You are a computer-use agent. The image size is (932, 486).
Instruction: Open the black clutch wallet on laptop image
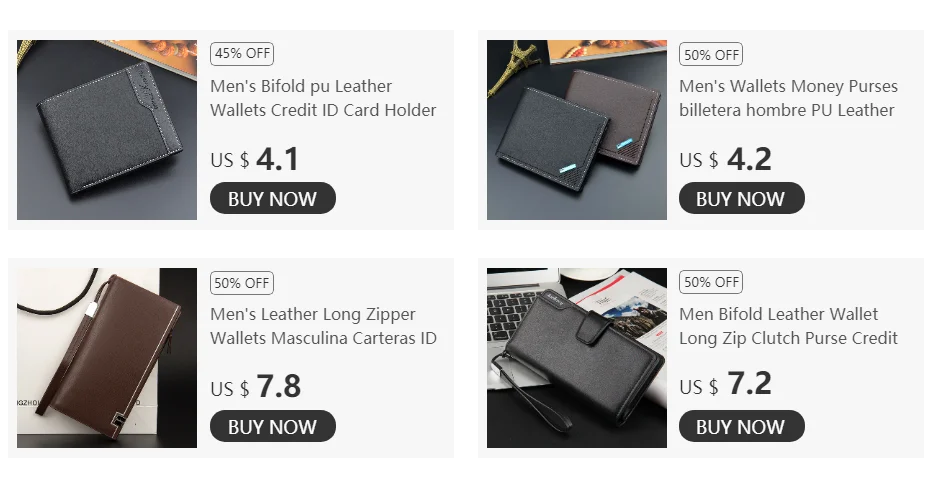pyautogui.click(x=577, y=358)
